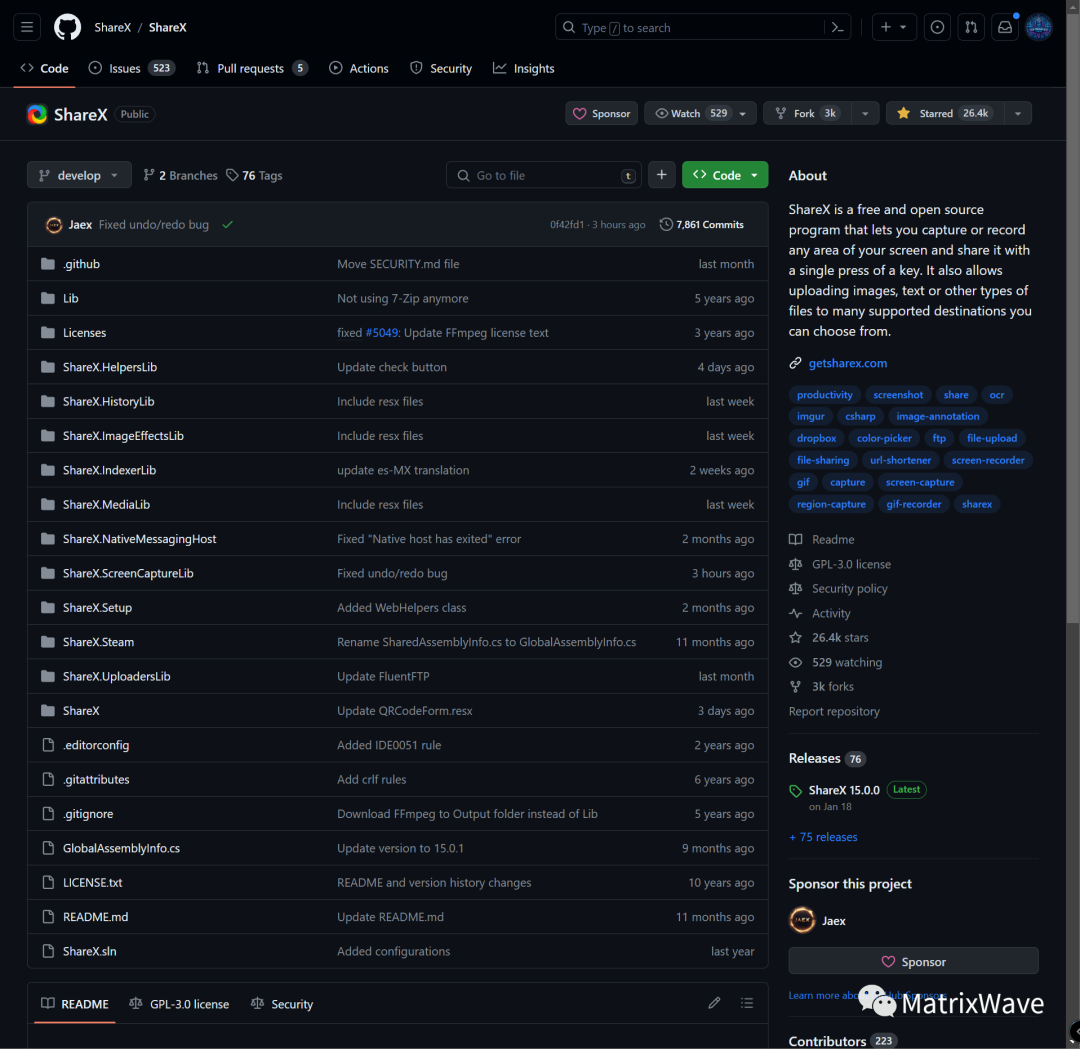
Task: Click the star icon on Starred button
Action: click(903, 113)
